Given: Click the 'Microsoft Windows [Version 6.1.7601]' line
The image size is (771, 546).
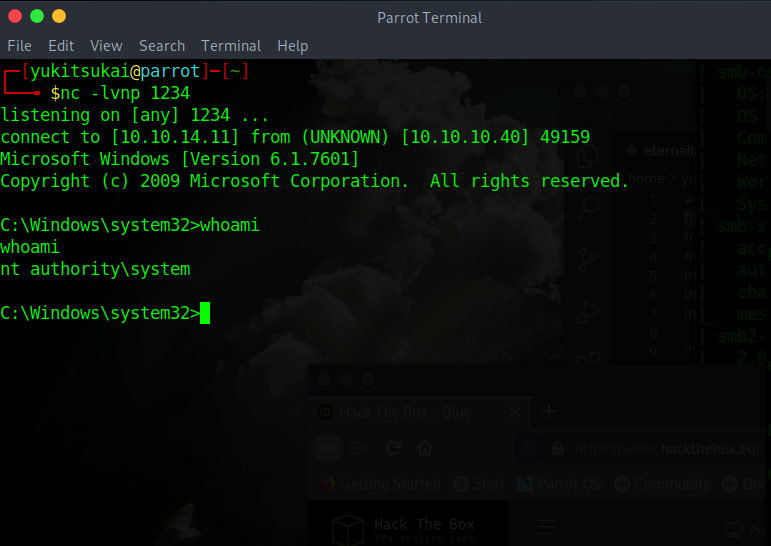Looking at the screenshot, I should [179, 159].
